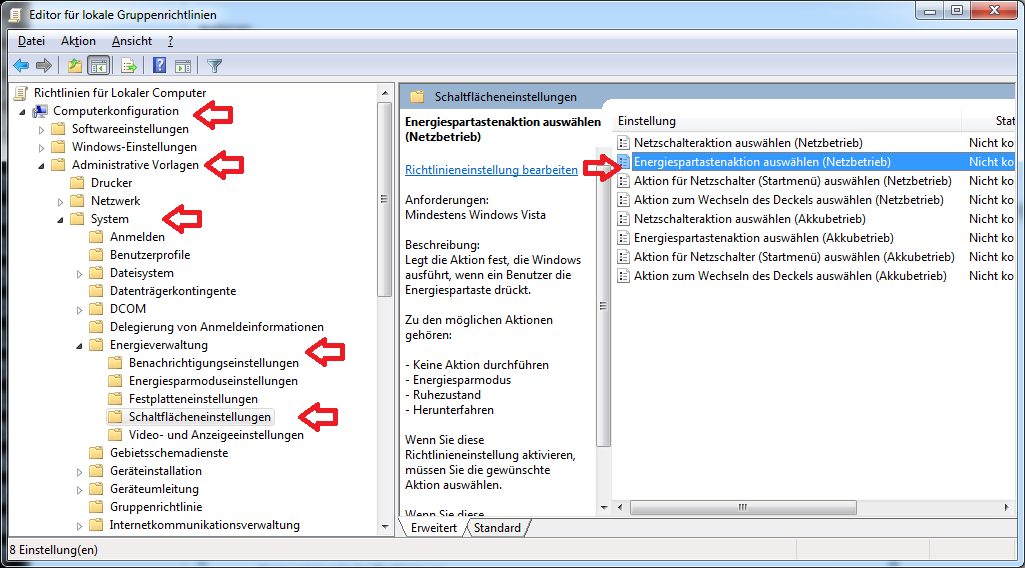
Task: Toggle the action pane toolbar icon
Action: [x=183, y=66]
